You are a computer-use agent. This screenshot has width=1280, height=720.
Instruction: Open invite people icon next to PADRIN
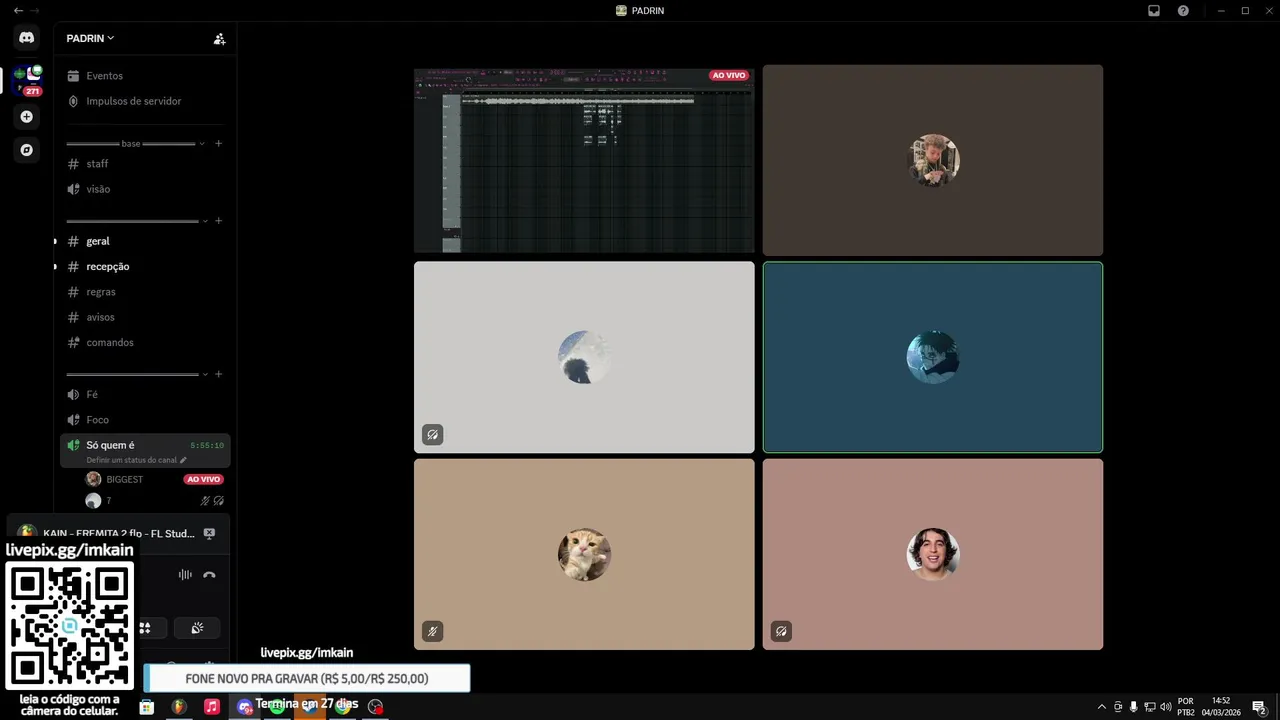point(219,39)
